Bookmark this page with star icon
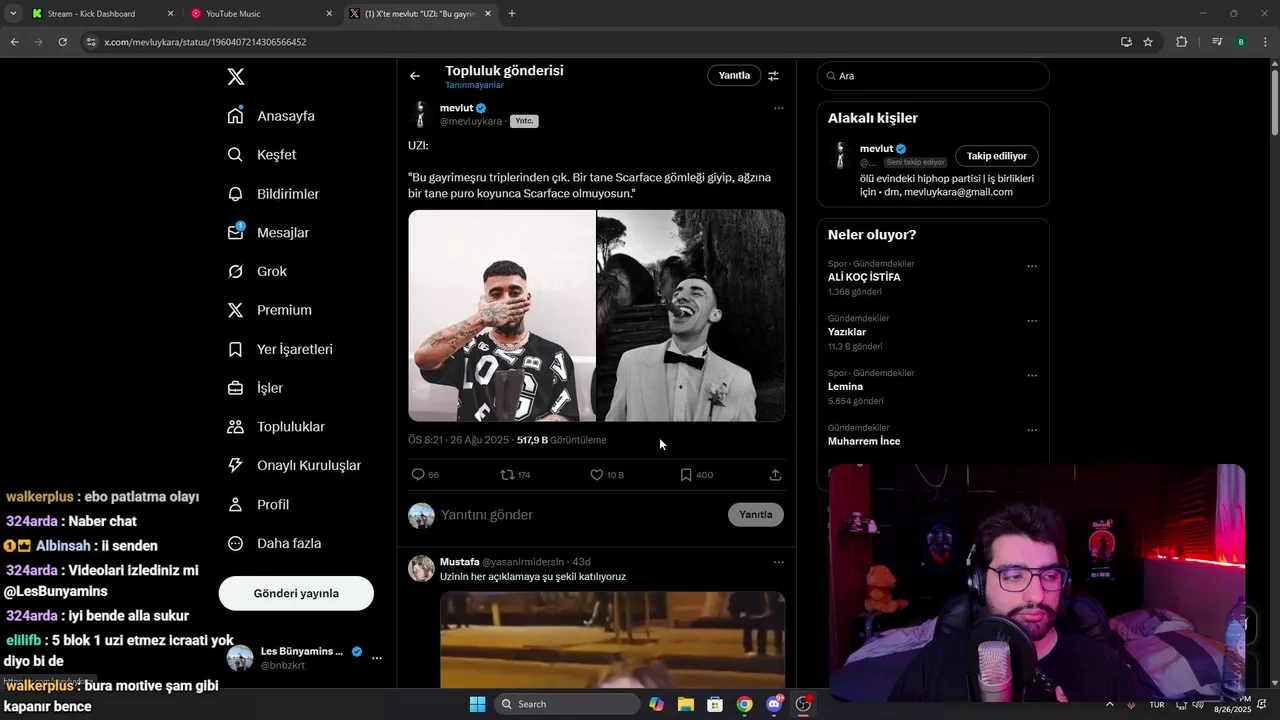This screenshot has width=1280, height=720. [1148, 42]
